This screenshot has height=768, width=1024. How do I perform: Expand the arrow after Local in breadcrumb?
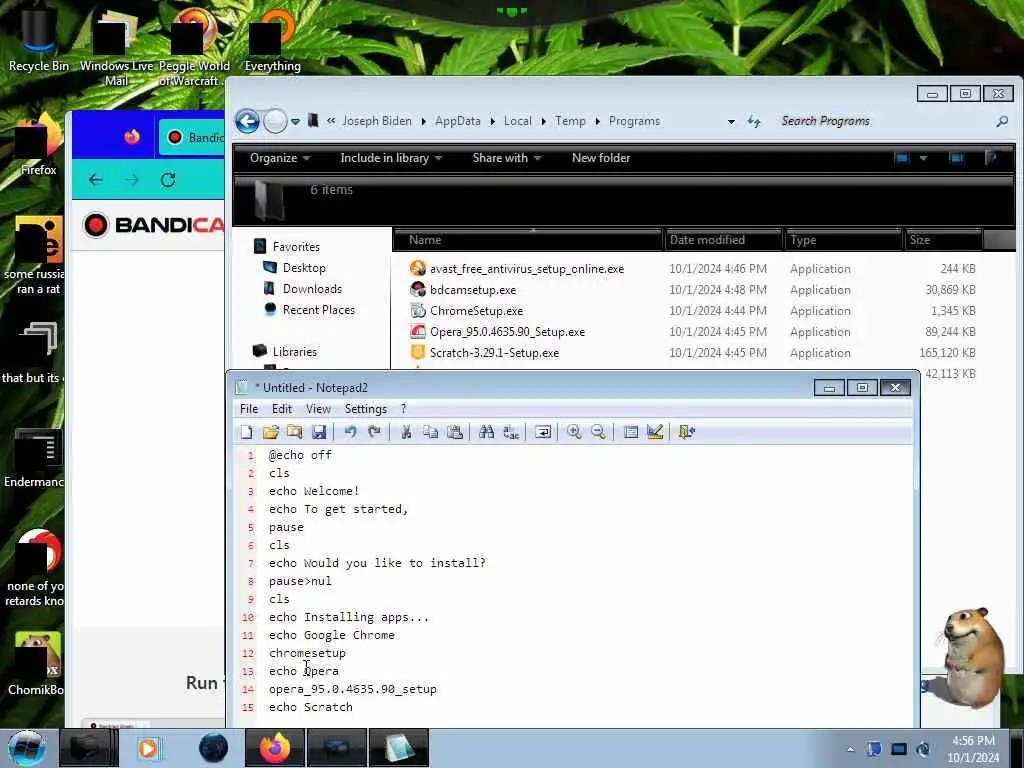tap(543, 121)
